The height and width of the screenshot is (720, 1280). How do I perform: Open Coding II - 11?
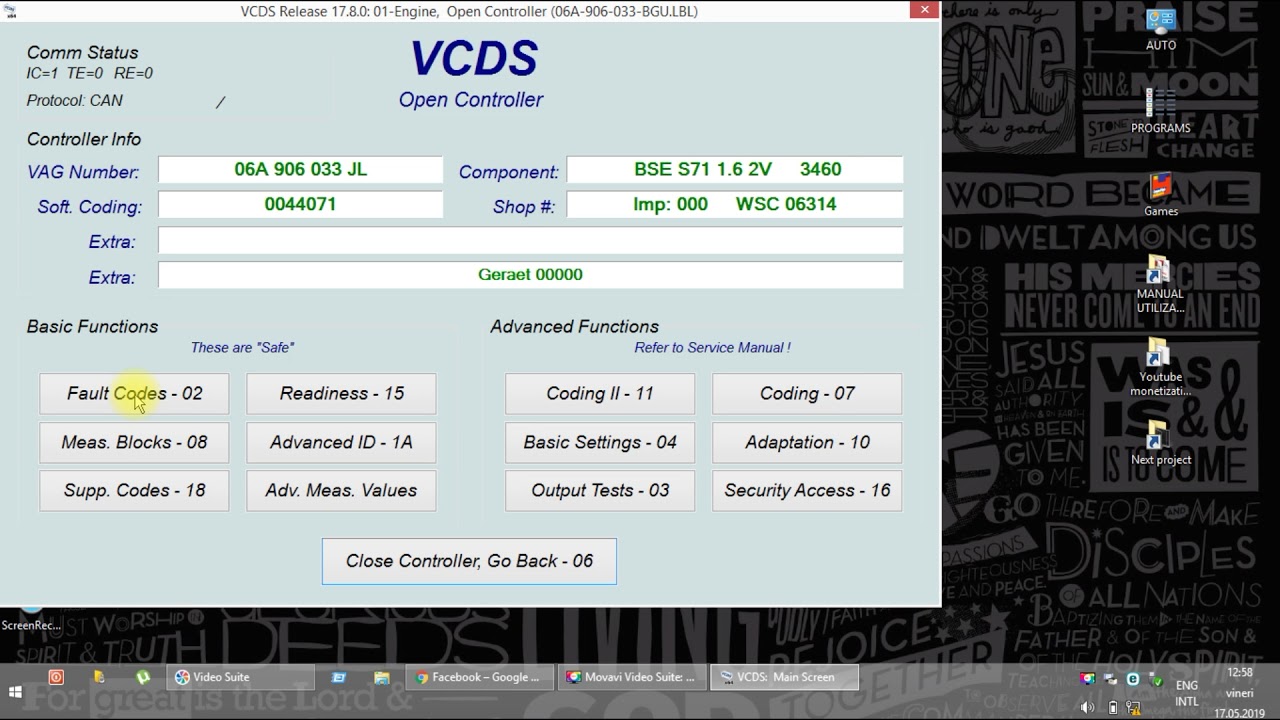click(600, 393)
